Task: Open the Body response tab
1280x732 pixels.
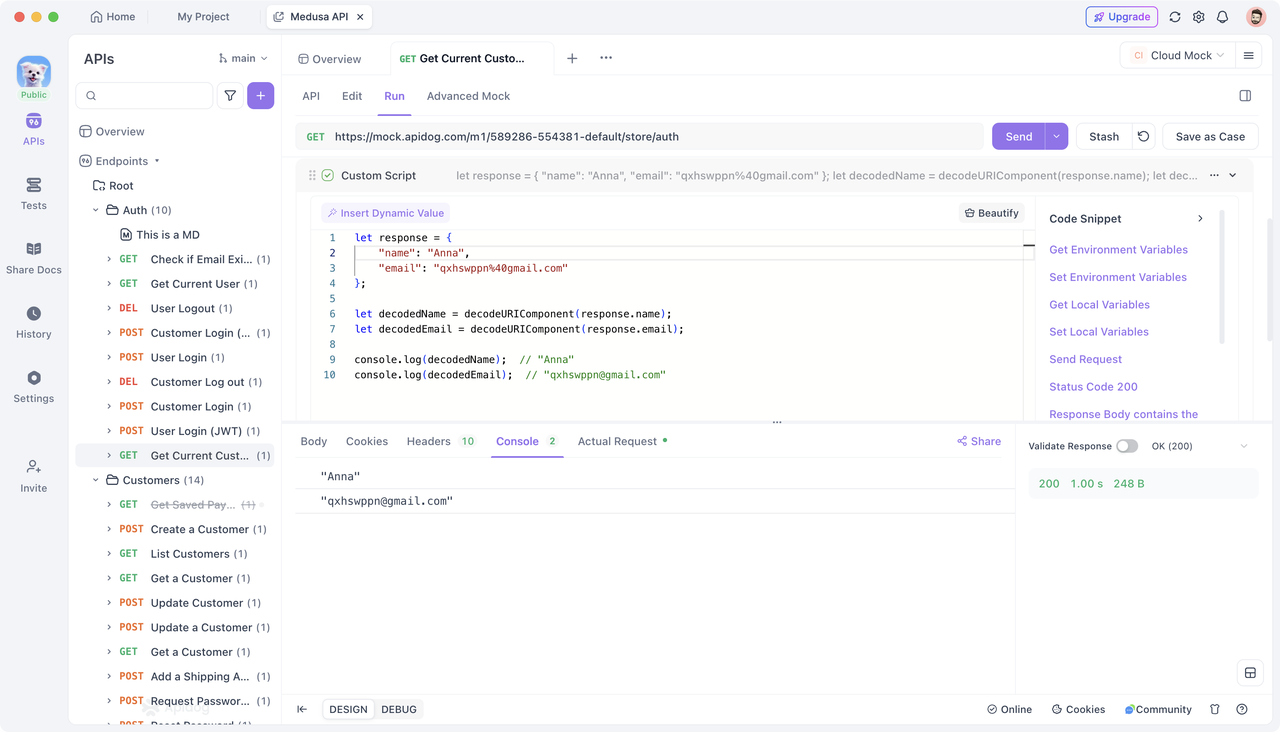Action: click(314, 441)
